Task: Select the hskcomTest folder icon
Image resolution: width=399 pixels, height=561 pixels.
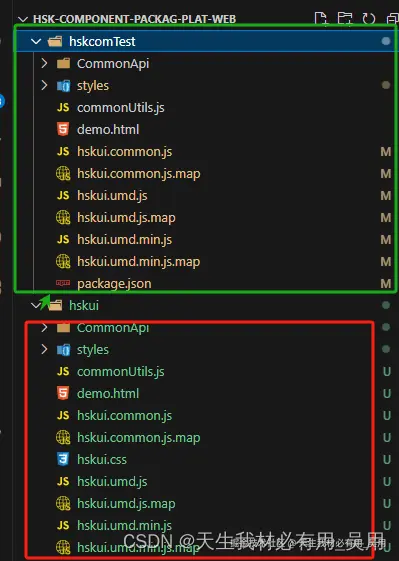Action: coord(55,42)
